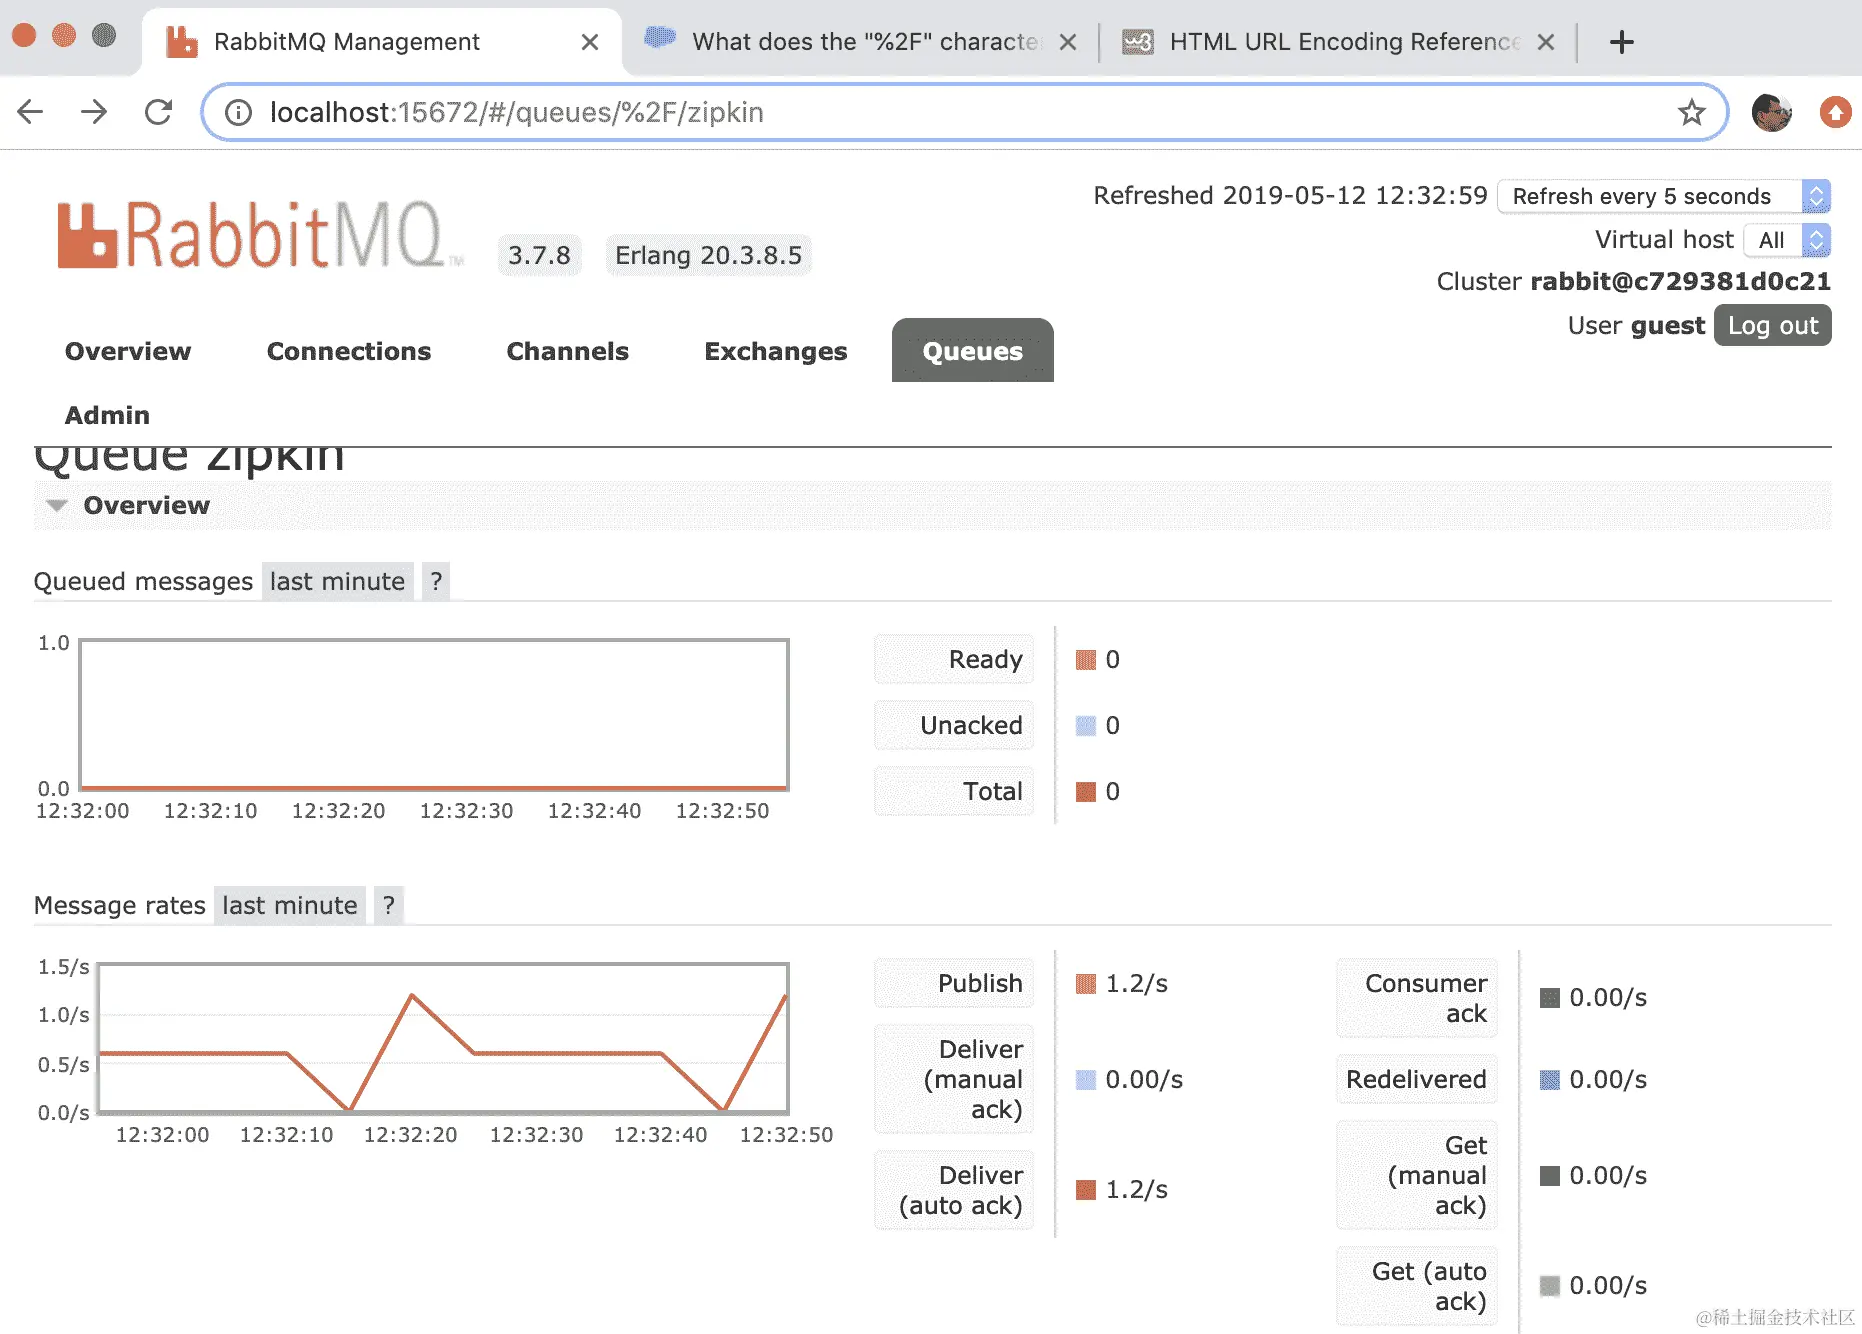Toggle Get (auto ack) color swatch

click(1550, 1286)
